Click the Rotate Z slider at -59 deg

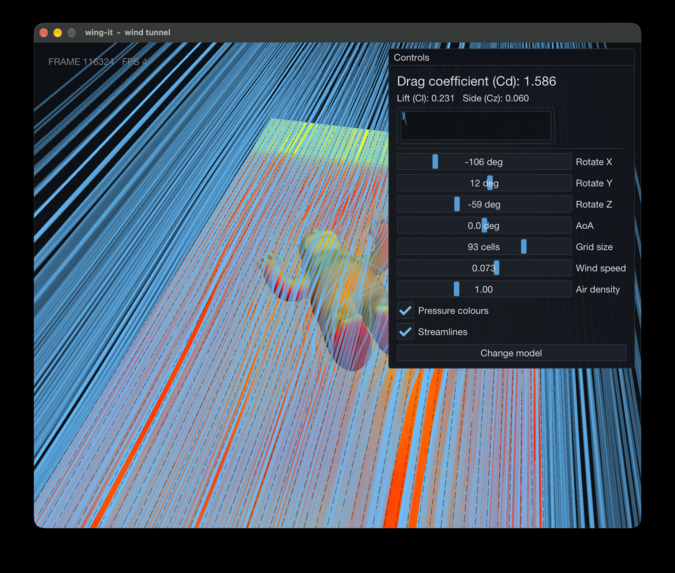484,204
